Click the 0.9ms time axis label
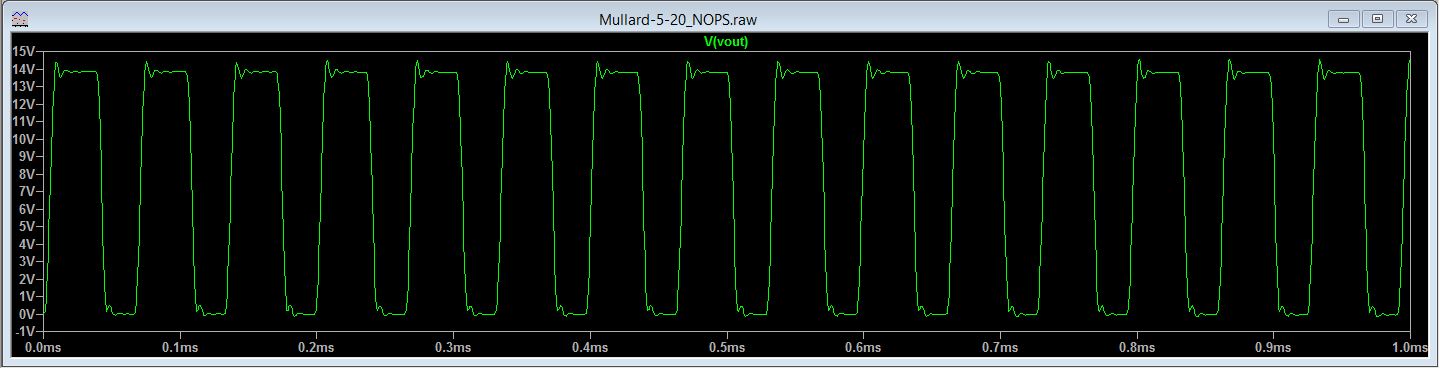The image size is (1440, 368). pyautogui.click(x=1273, y=348)
